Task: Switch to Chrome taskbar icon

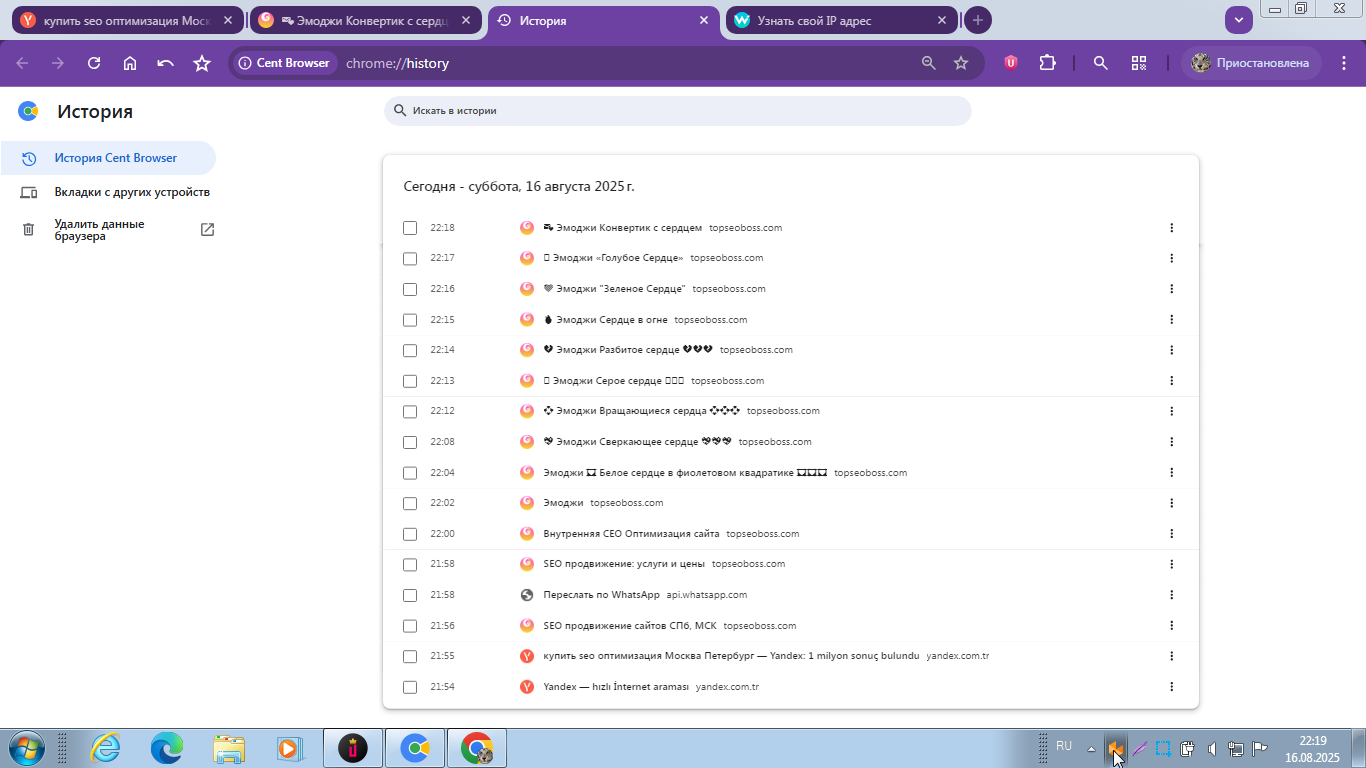Action: click(x=476, y=748)
